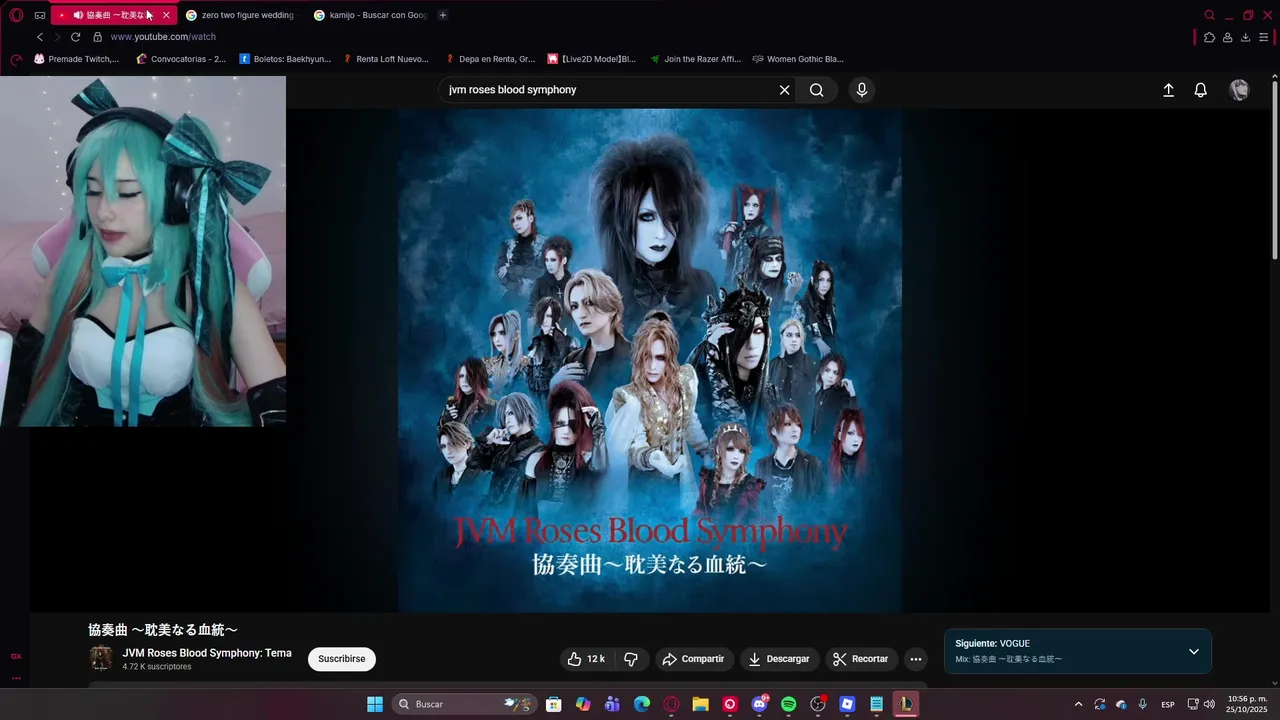The height and width of the screenshot is (720, 1280).
Task: Open Copilot from the taskbar
Action: click(x=583, y=704)
